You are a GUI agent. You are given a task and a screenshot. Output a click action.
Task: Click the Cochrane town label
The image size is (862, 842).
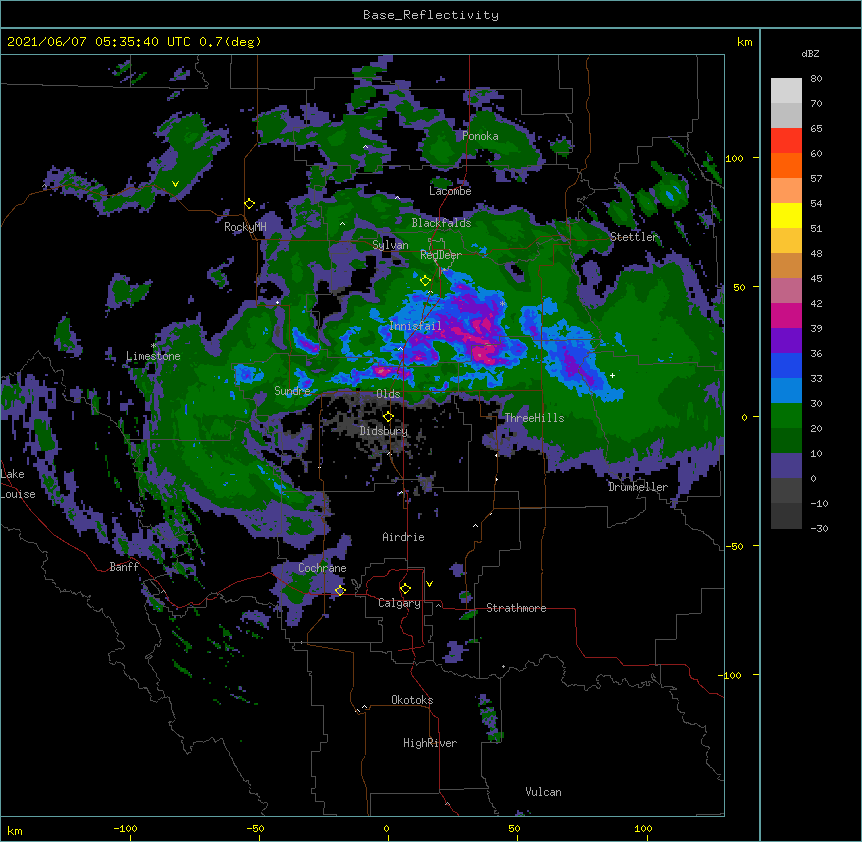pyautogui.click(x=322, y=568)
